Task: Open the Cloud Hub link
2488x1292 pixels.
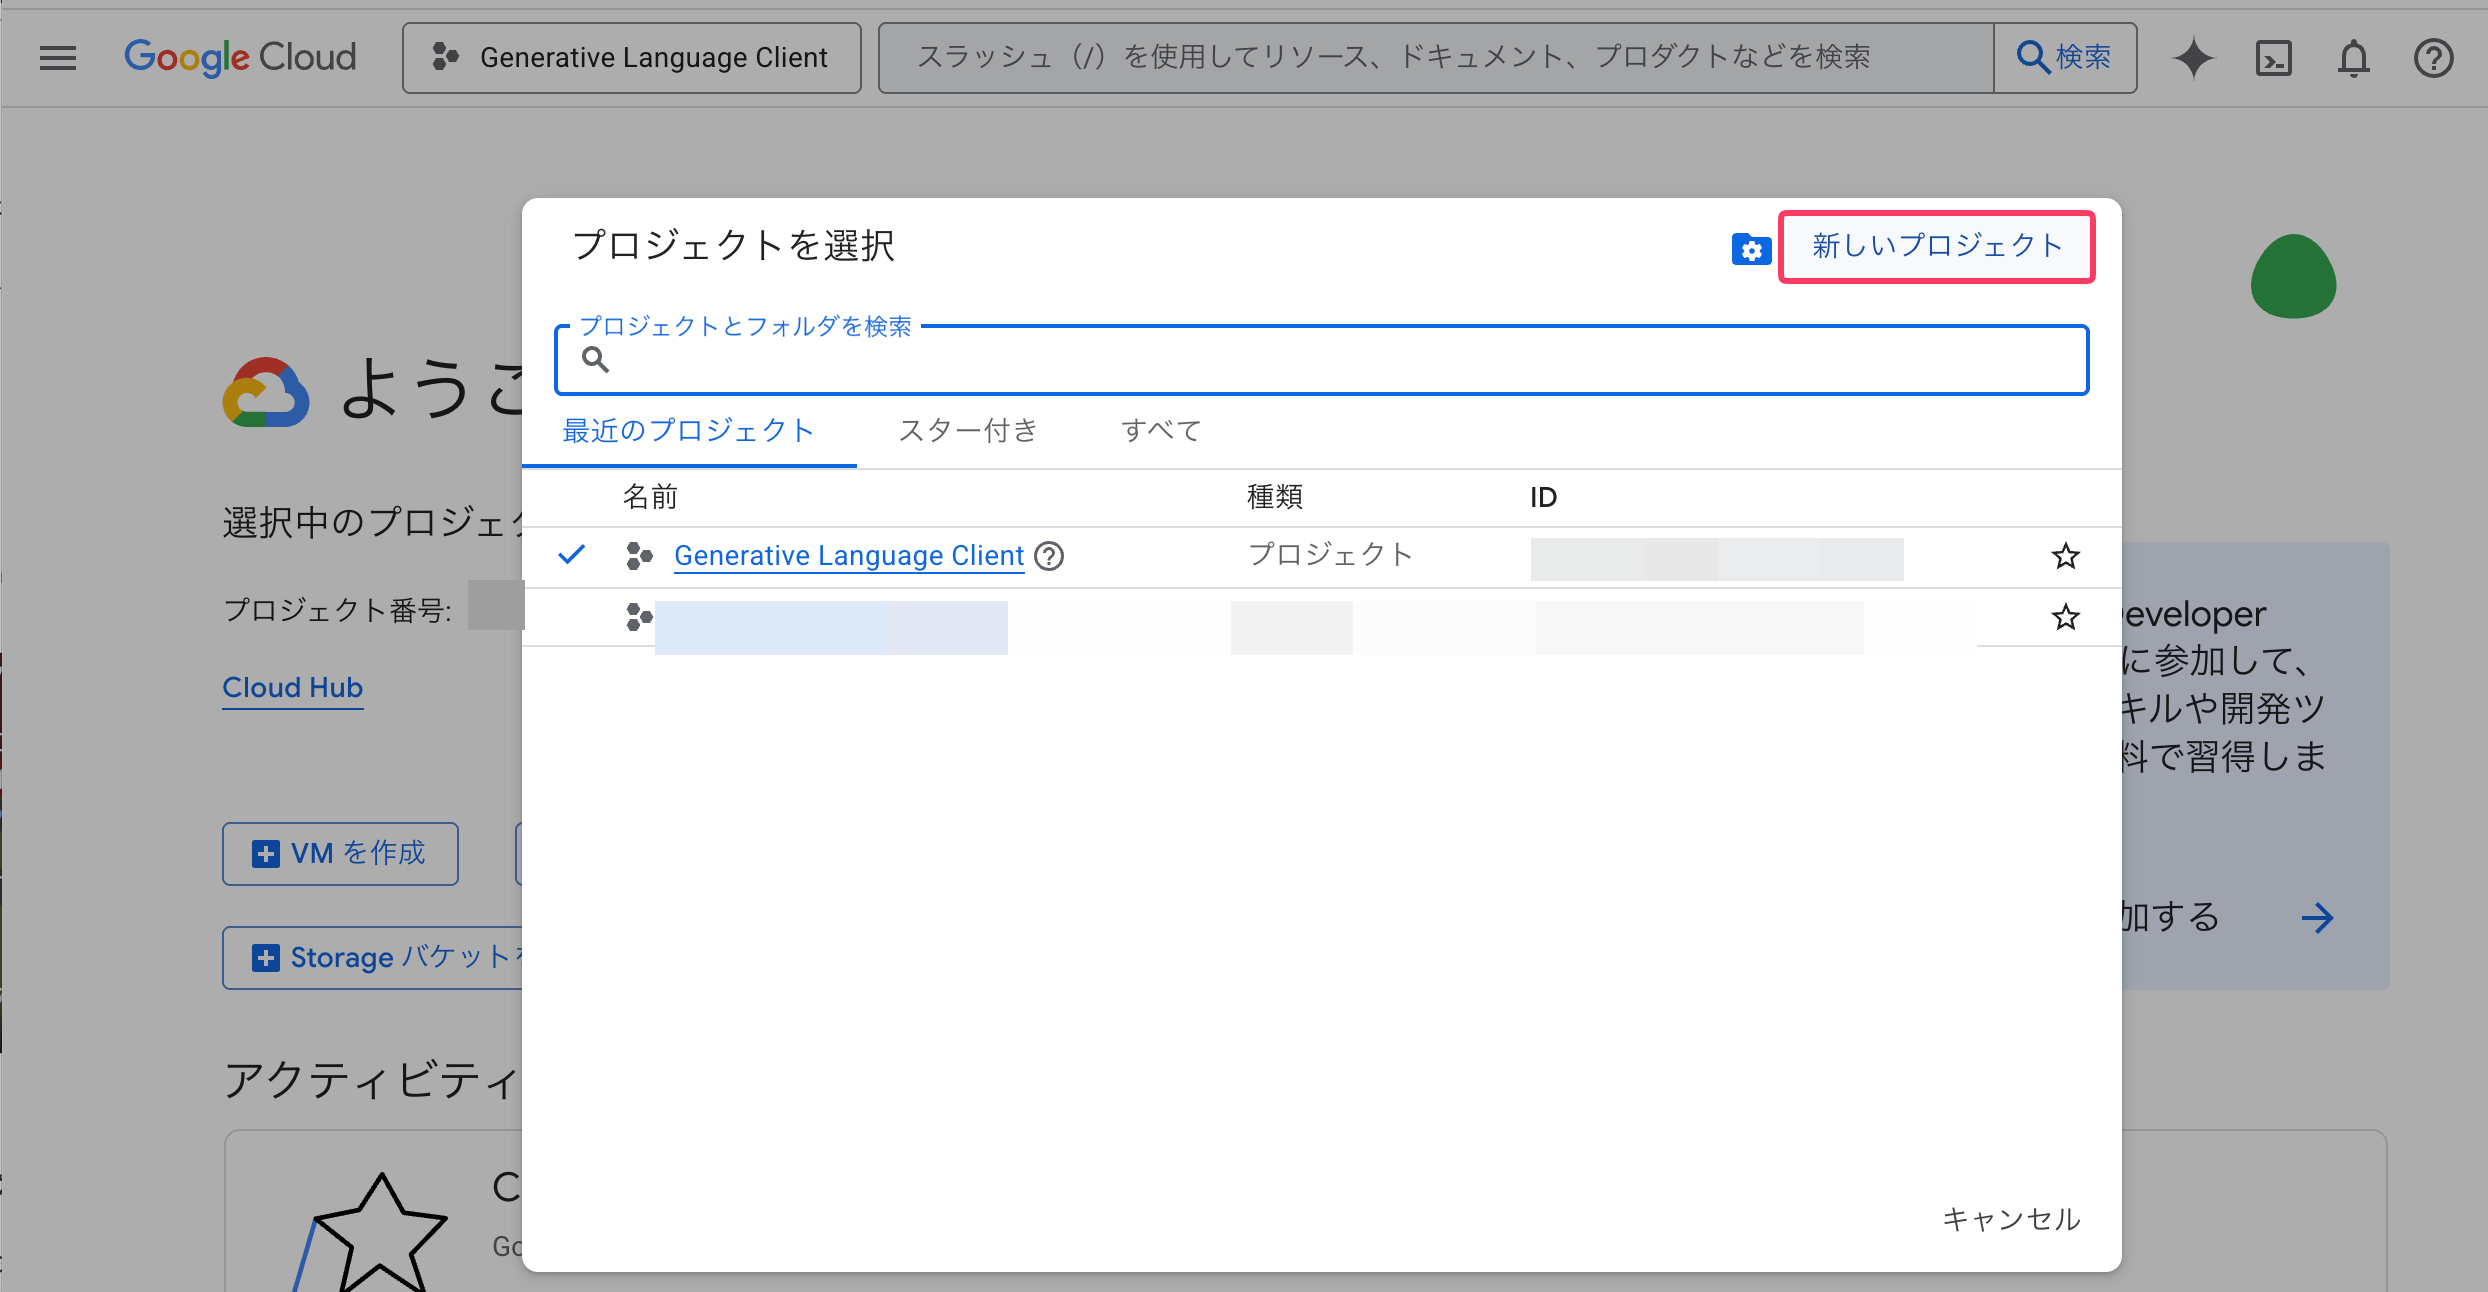Action: pos(292,688)
